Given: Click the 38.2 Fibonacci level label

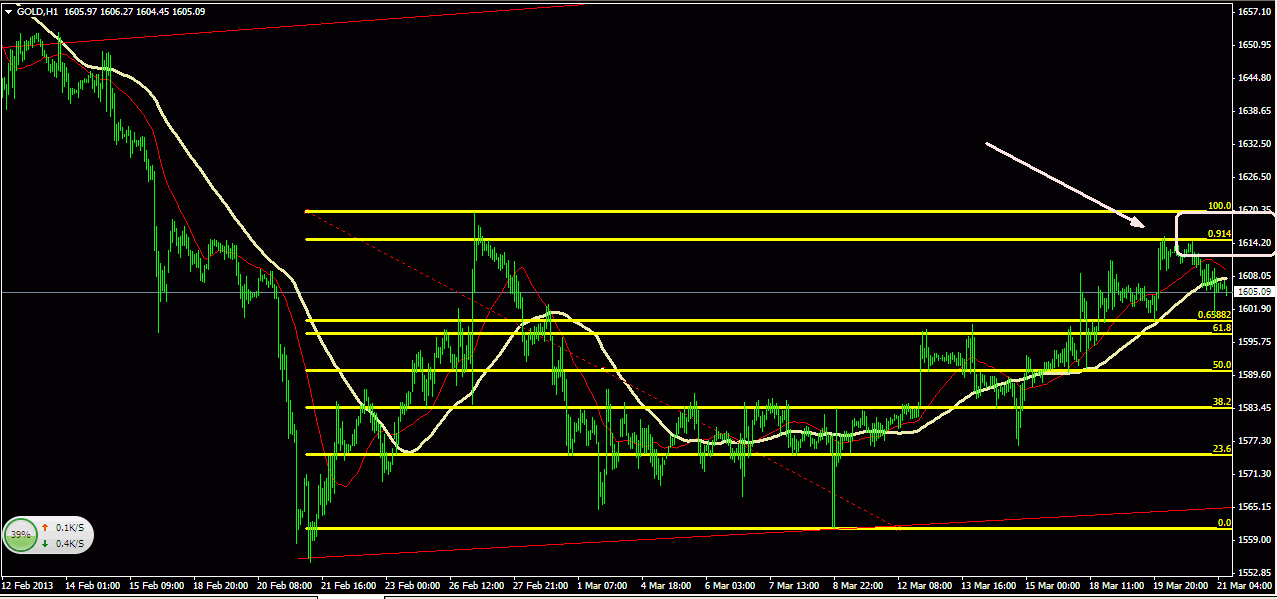Looking at the screenshot, I should pyautogui.click(x=1221, y=402).
